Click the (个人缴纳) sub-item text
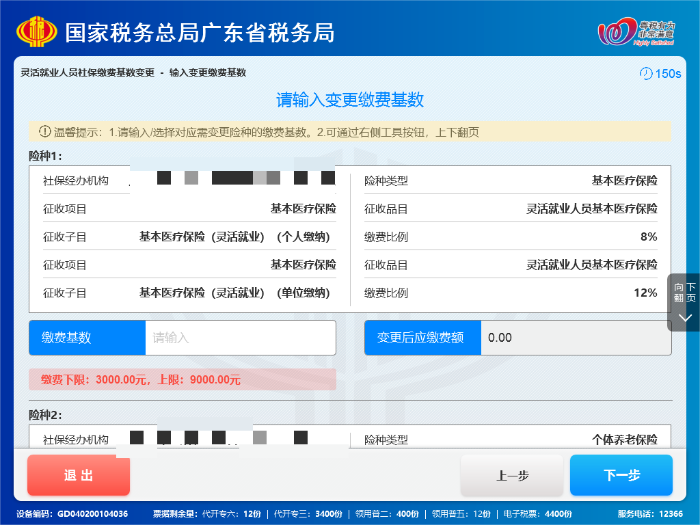700x525 pixels. pyautogui.click(x=303, y=237)
